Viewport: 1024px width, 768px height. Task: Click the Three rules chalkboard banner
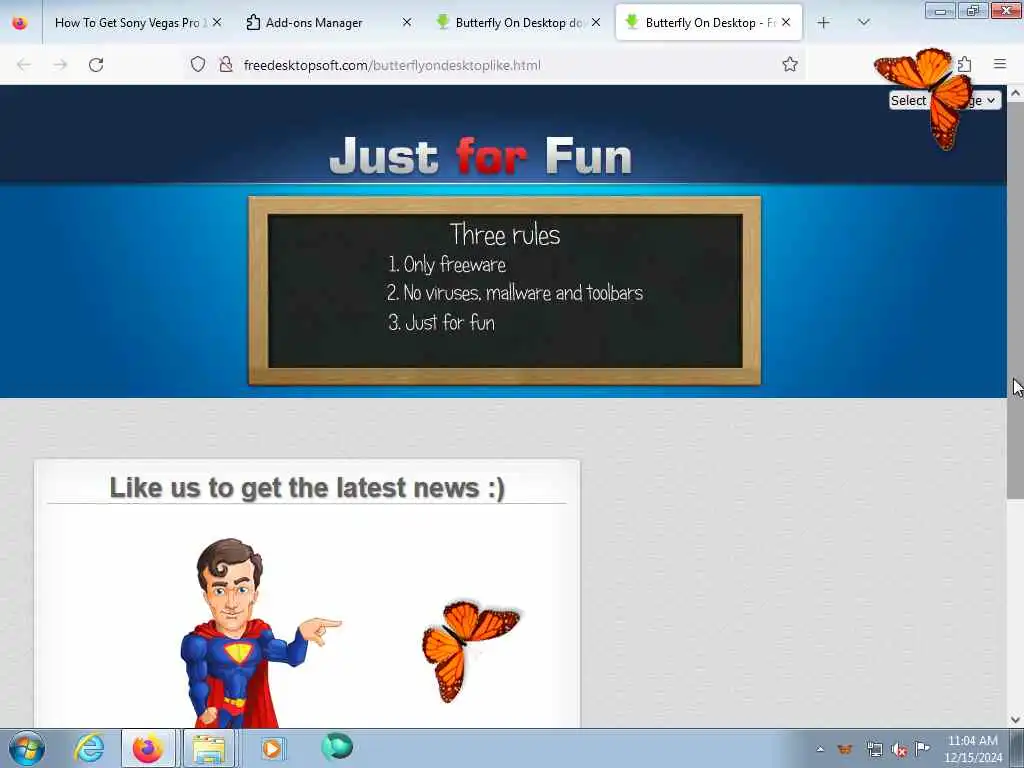504,291
